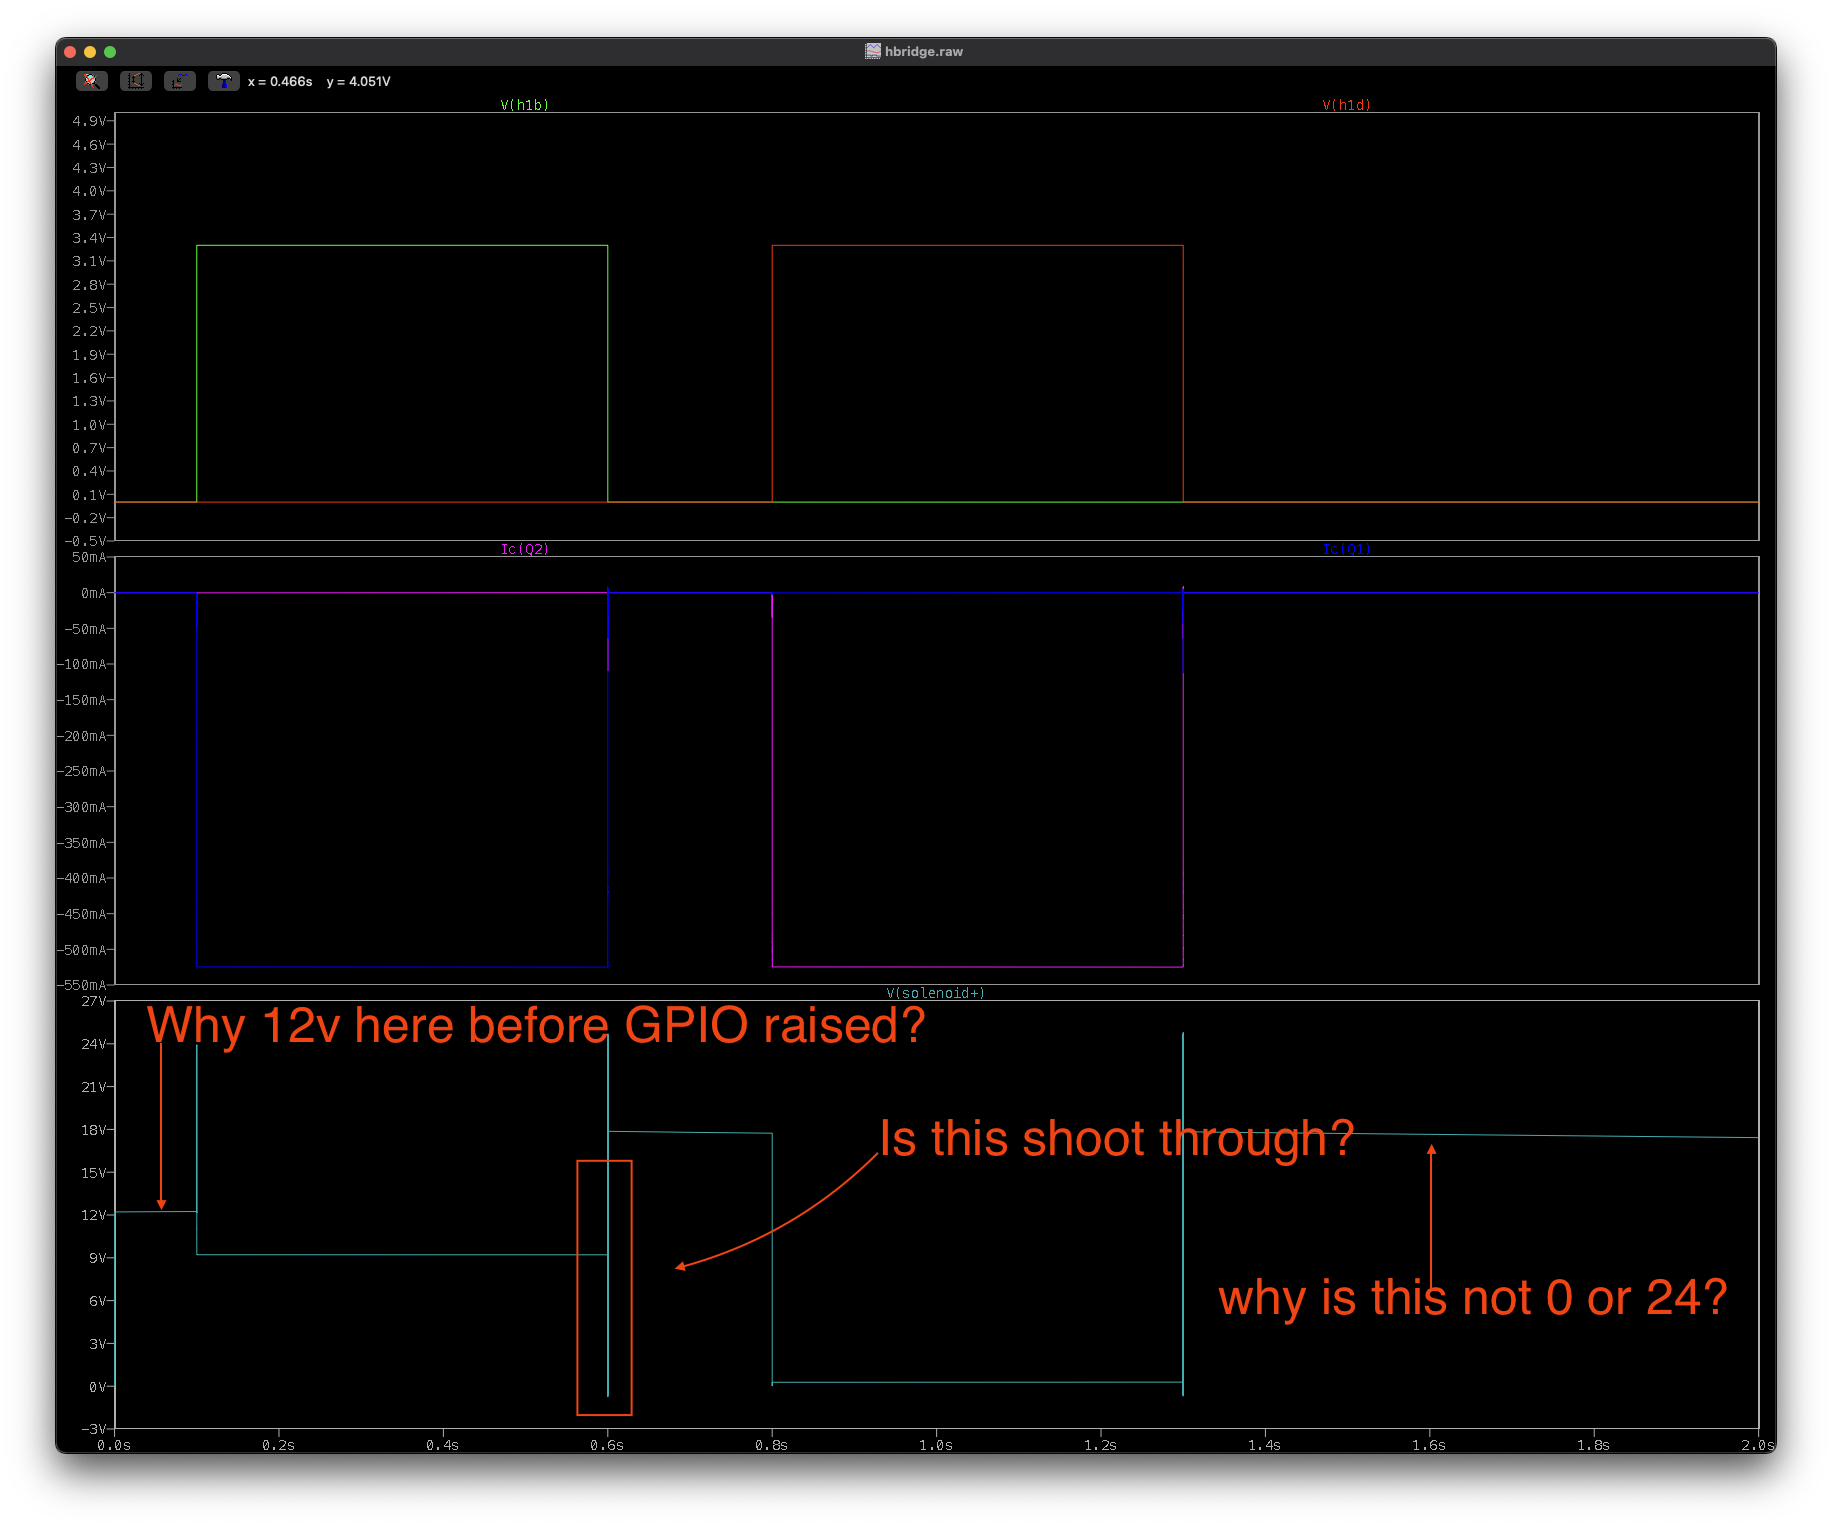Image resolution: width=1832 pixels, height=1527 pixels.
Task: Click the 1.0s label on time axis
Action: click(x=936, y=1445)
